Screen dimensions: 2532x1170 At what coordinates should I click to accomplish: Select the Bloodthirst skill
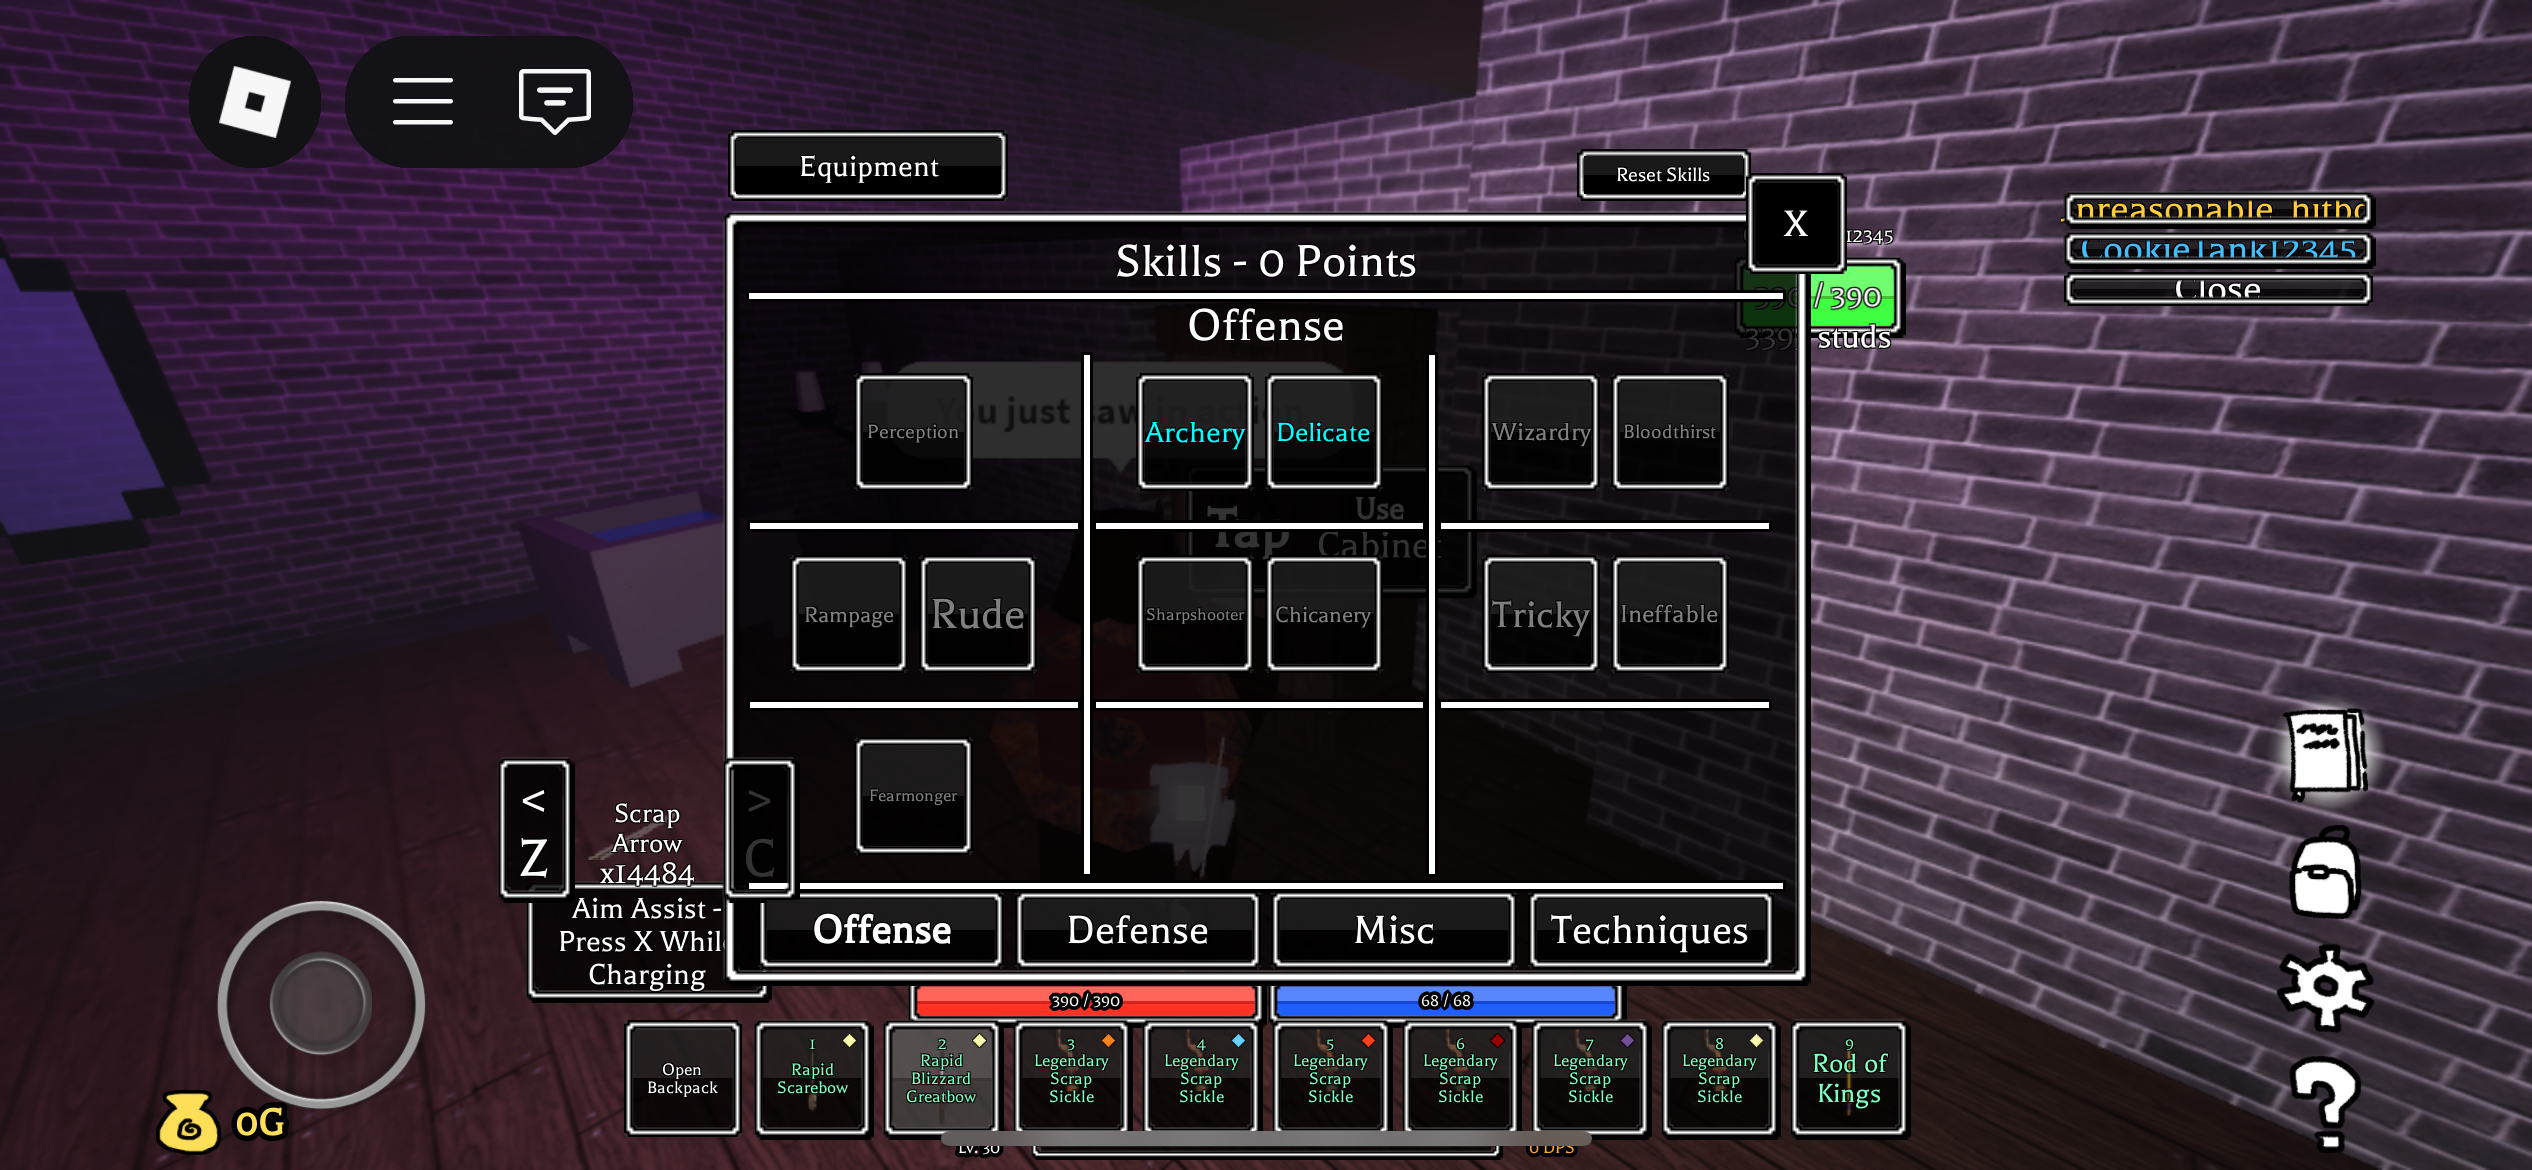tap(1669, 432)
